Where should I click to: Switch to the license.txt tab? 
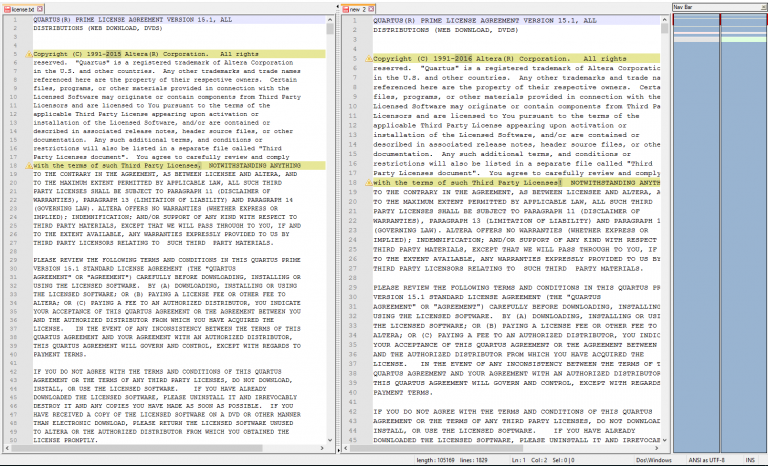tap(22, 8)
